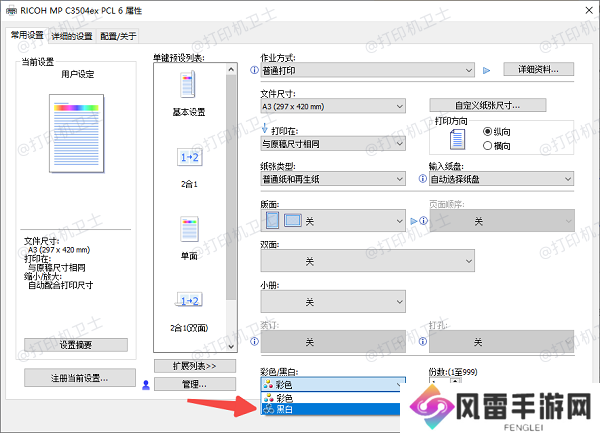The width and height of the screenshot is (600, 433).
Task: Click the 彩色/黑白 combo box
Action: (333, 384)
